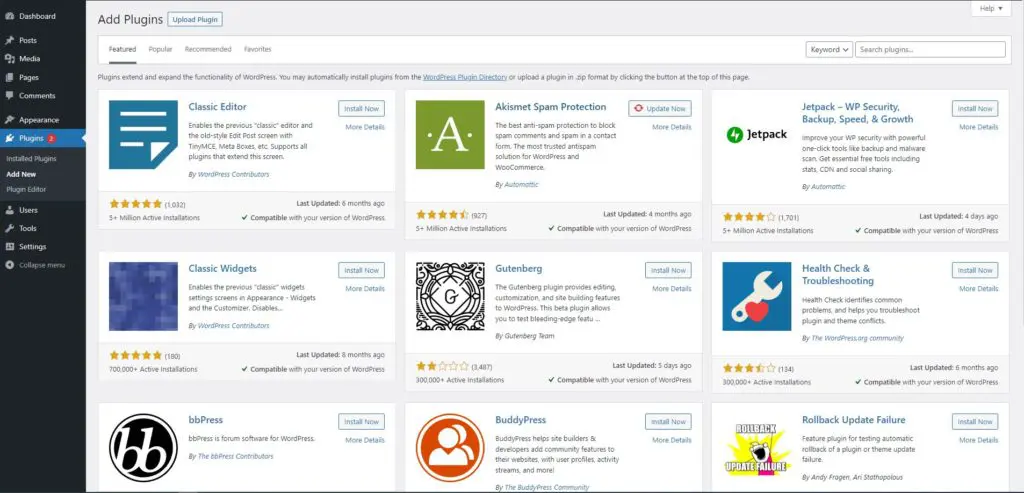The height and width of the screenshot is (493, 1024).
Task: Click The WordPress.org community author link
Action: pyautogui.click(x=857, y=338)
